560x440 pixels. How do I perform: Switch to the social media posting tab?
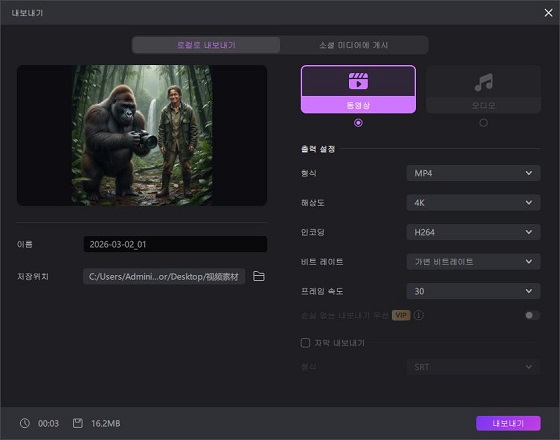354,45
